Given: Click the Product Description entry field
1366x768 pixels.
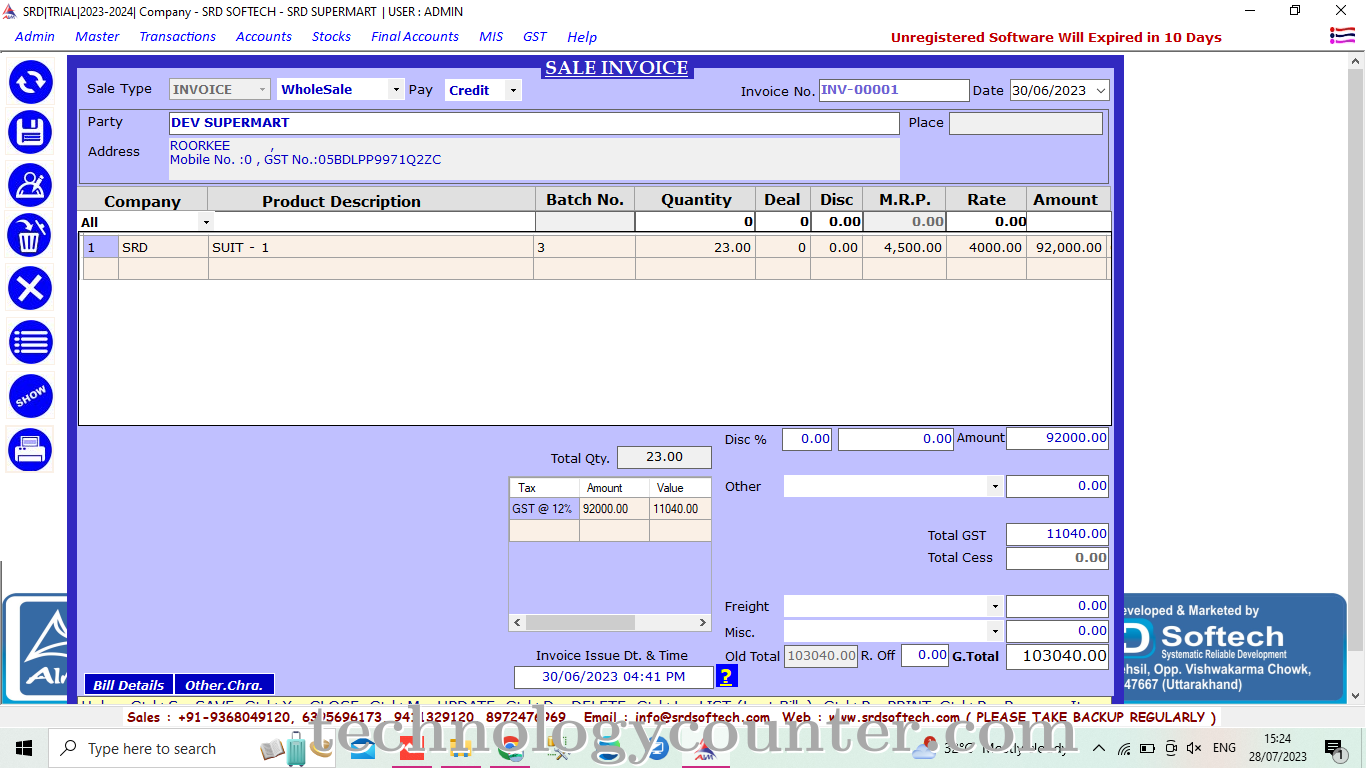Looking at the screenshot, I should click(374, 222).
